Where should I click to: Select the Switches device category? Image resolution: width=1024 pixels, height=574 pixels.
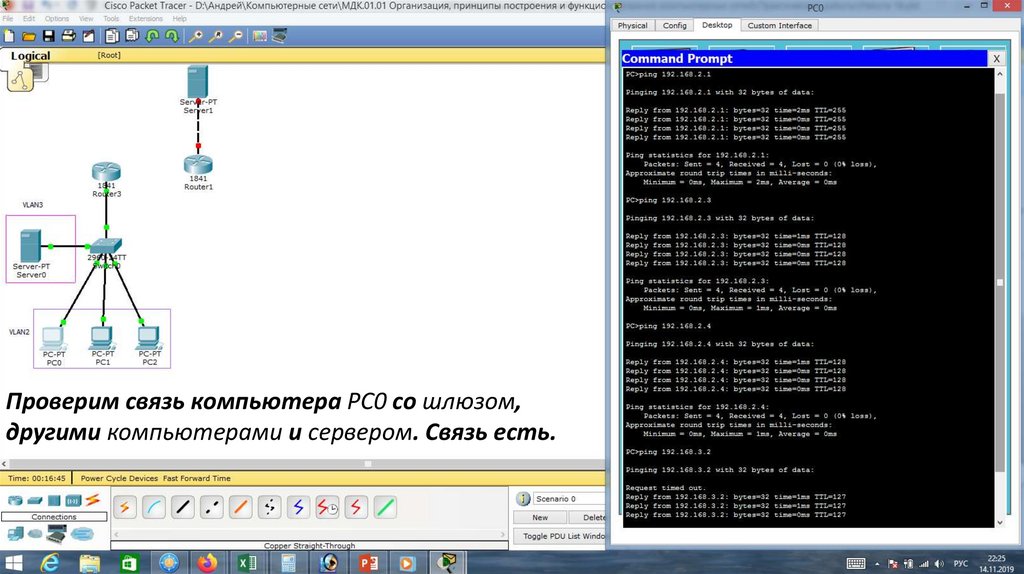coord(35,501)
